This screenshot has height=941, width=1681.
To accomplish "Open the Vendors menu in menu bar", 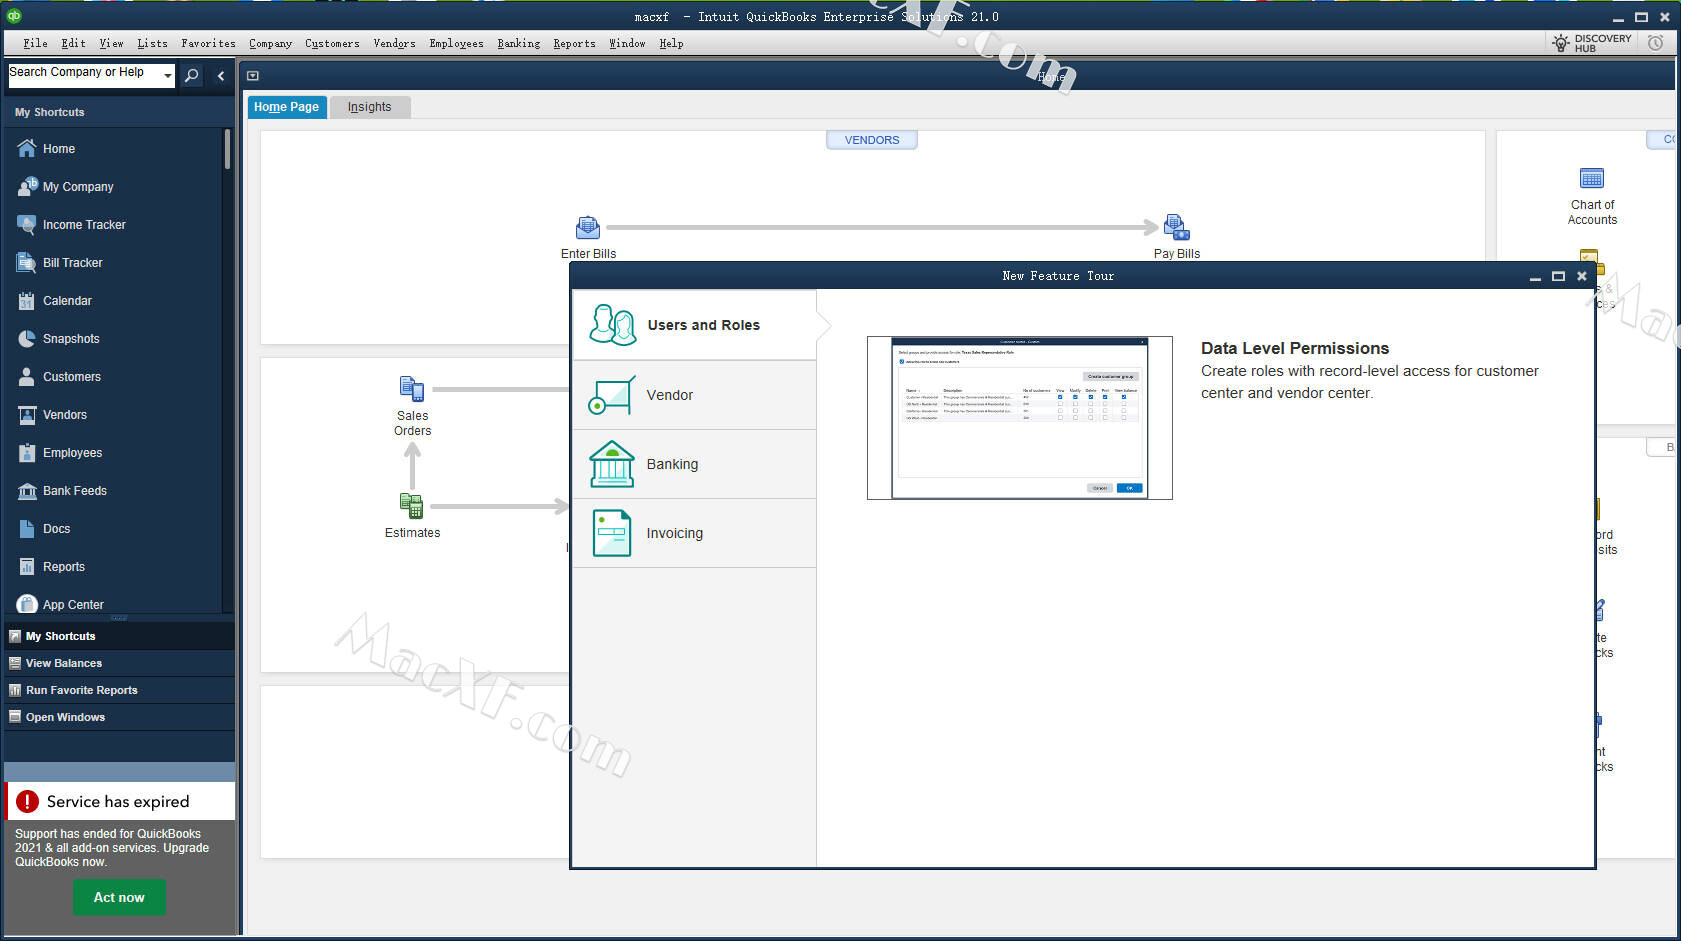I will coord(394,43).
